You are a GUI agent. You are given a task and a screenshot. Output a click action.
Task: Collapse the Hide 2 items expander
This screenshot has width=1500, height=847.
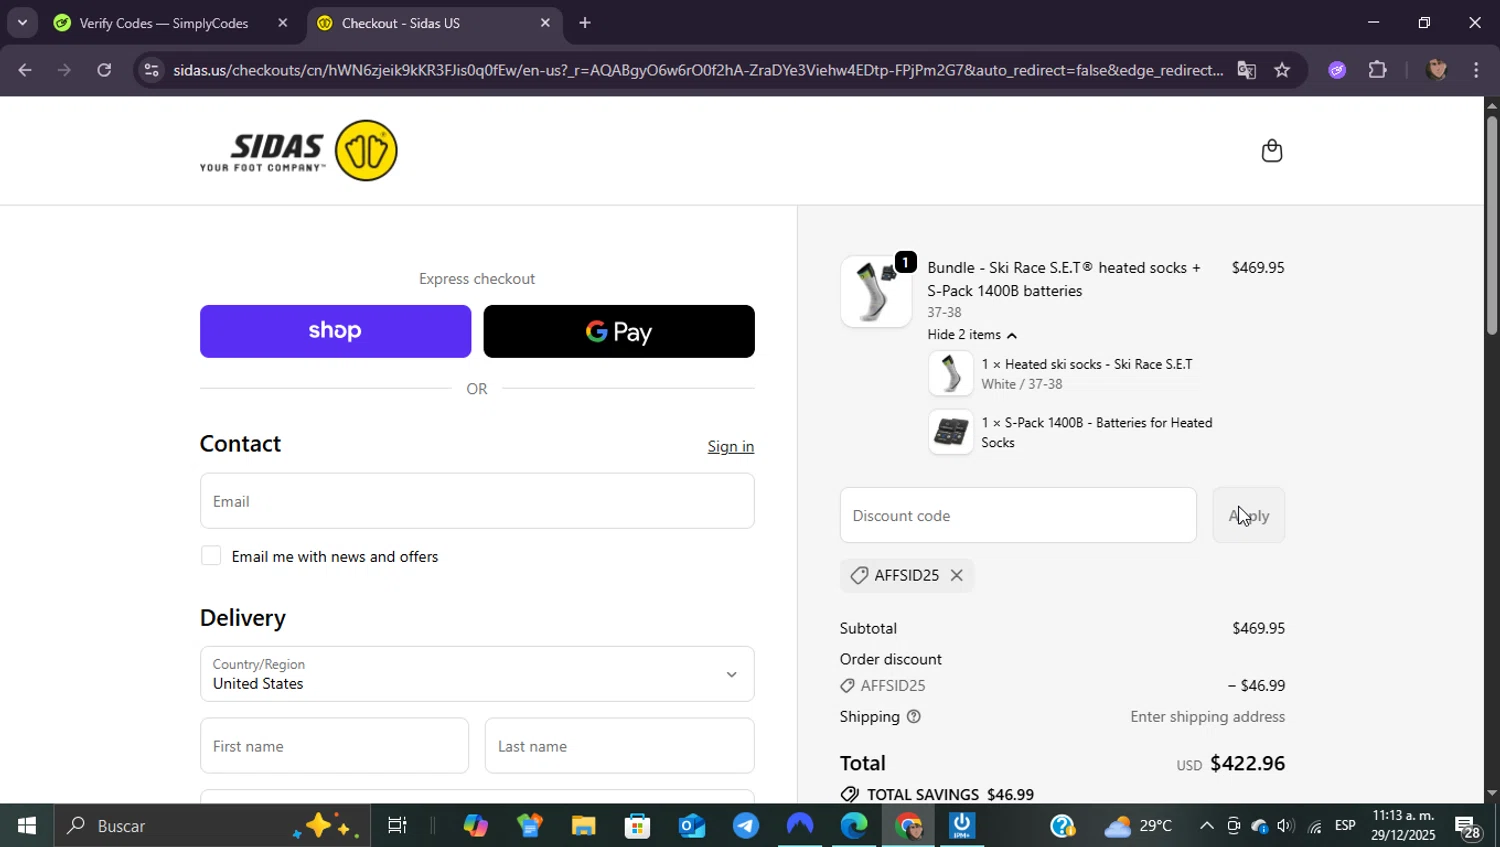[972, 335]
